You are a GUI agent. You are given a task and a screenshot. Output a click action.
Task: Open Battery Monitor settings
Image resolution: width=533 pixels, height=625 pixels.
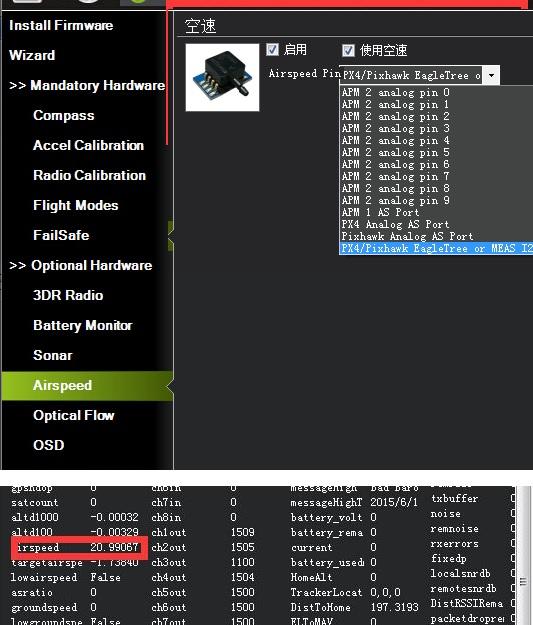pos(83,325)
